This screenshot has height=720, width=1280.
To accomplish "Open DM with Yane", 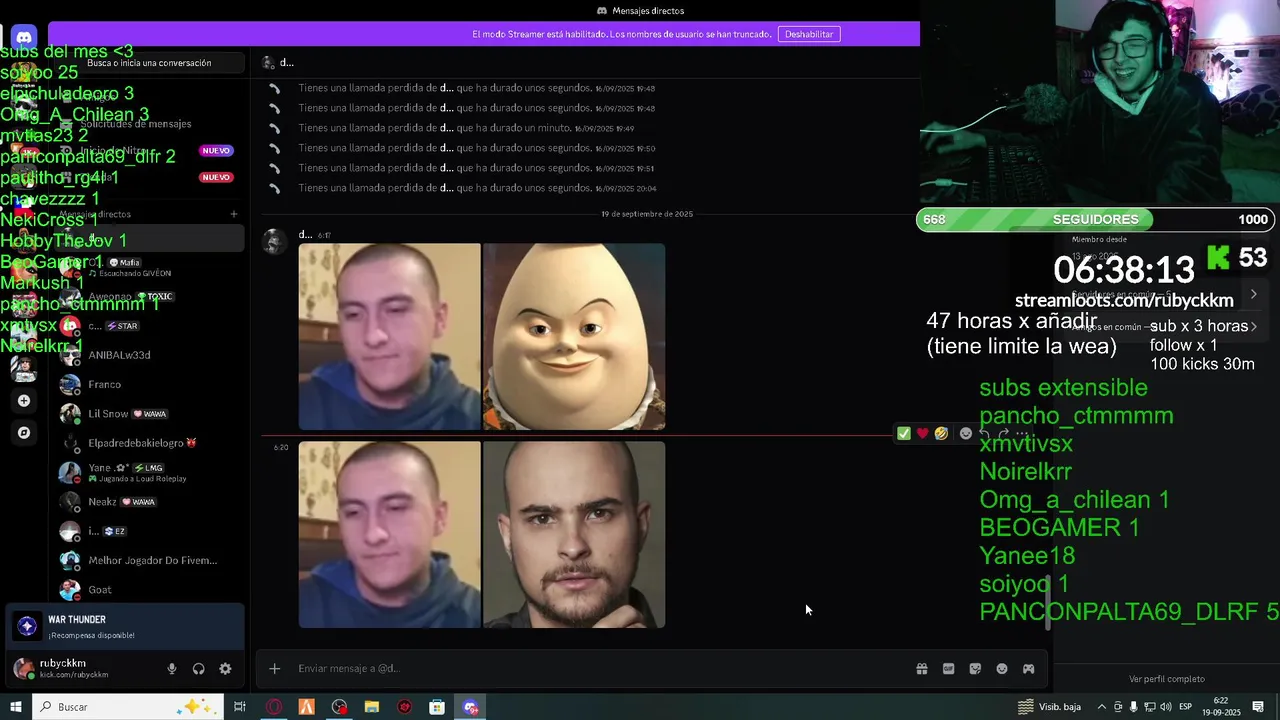I will tap(150, 472).
